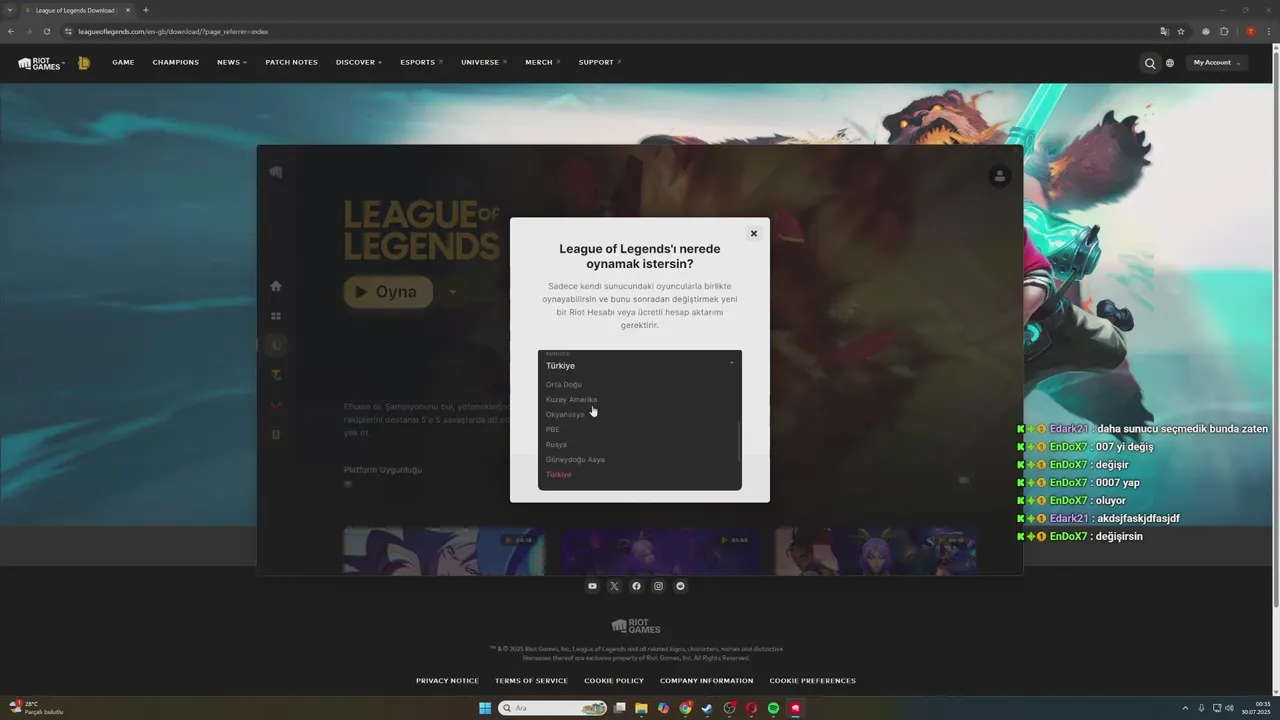Image resolution: width=1280 pixels, height=720 pixels.
Task: Open PATCH NOTES page
Action: coord(291,62)
